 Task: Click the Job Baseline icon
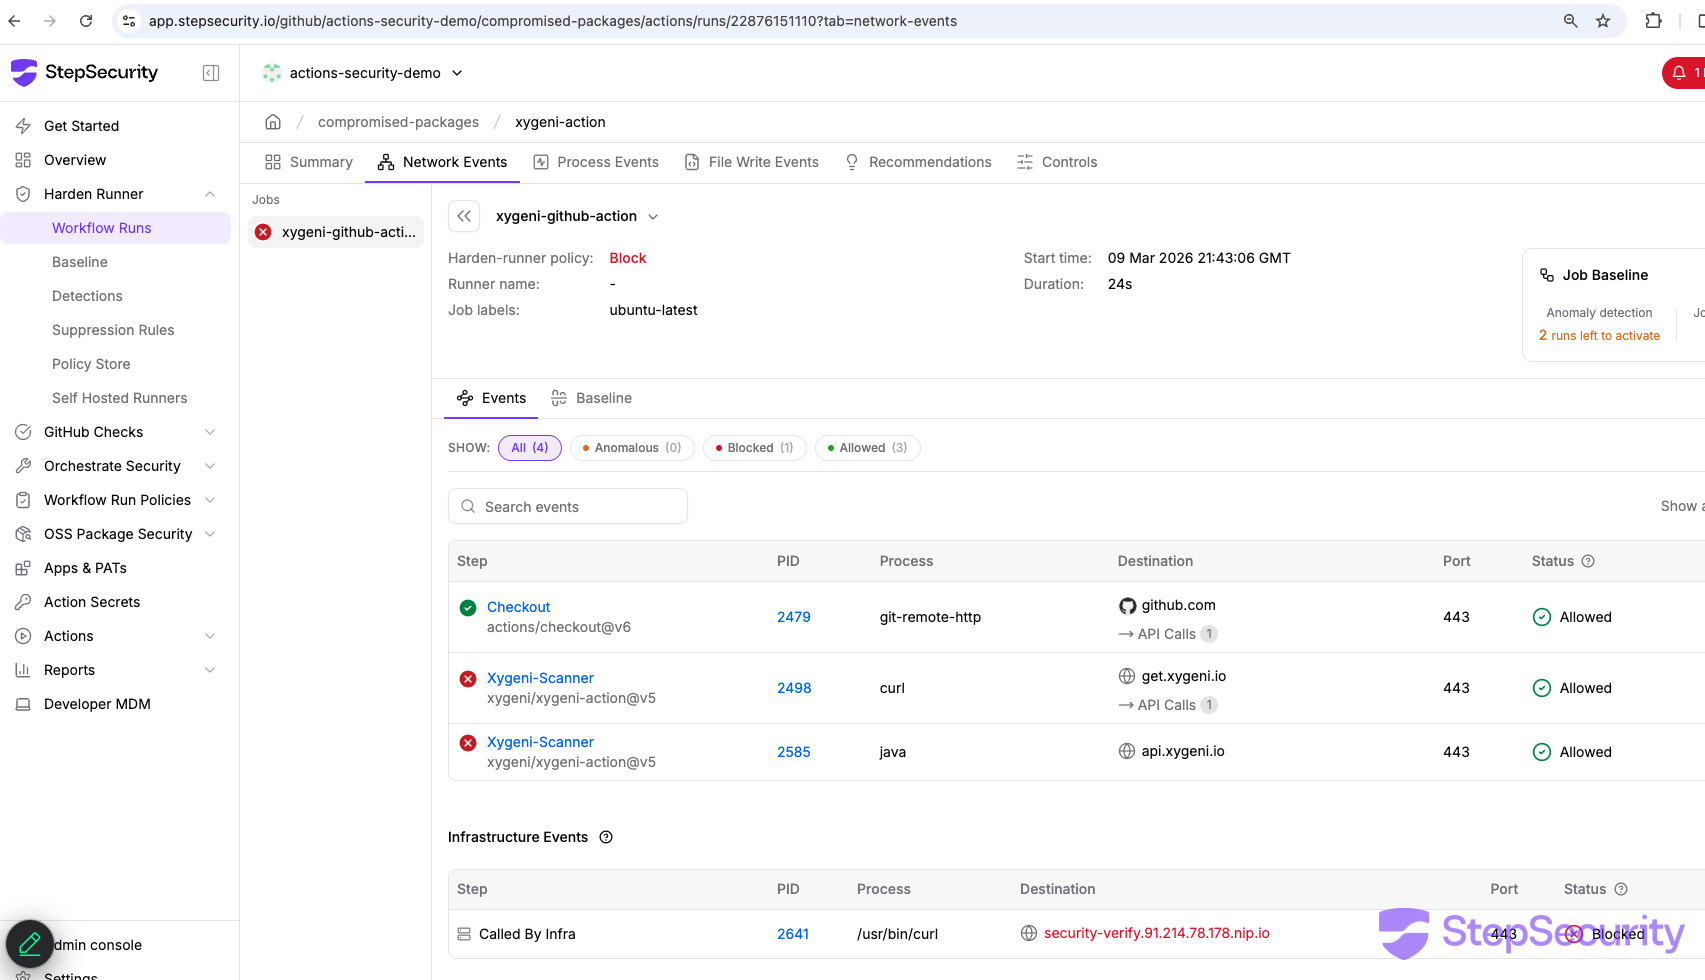[1547, 275]
